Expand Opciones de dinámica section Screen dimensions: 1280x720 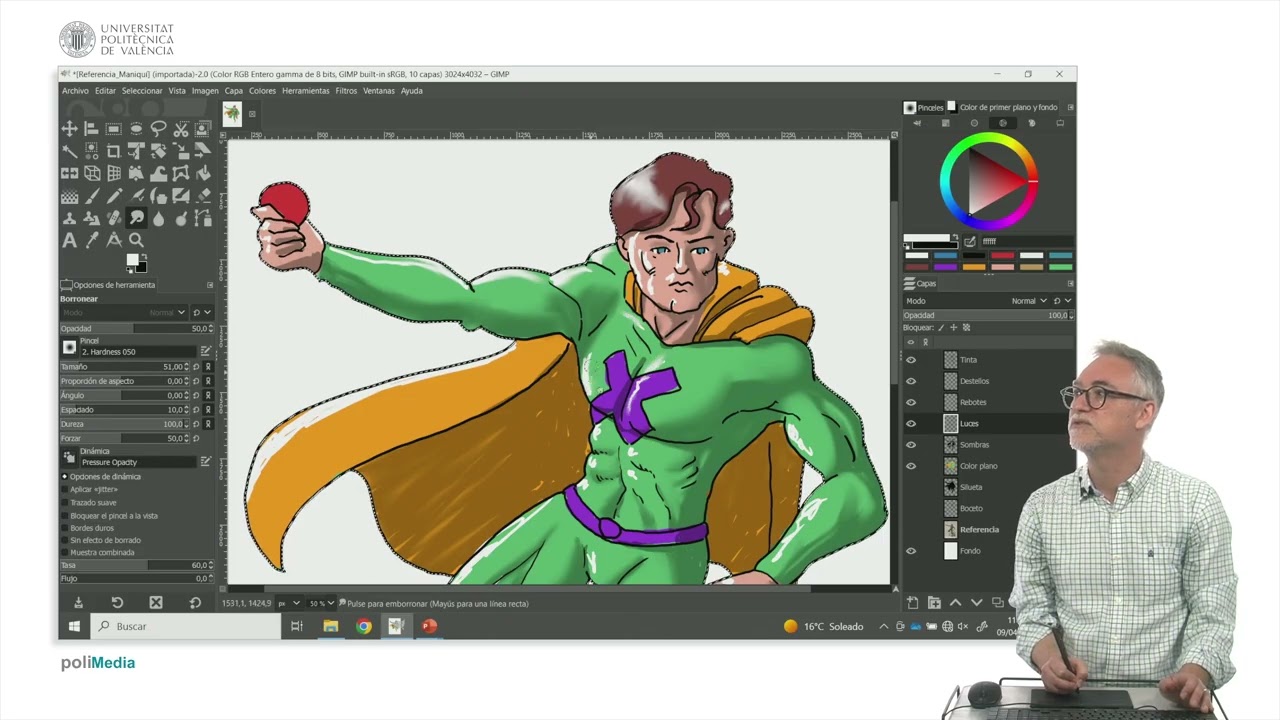click(65, 476)
